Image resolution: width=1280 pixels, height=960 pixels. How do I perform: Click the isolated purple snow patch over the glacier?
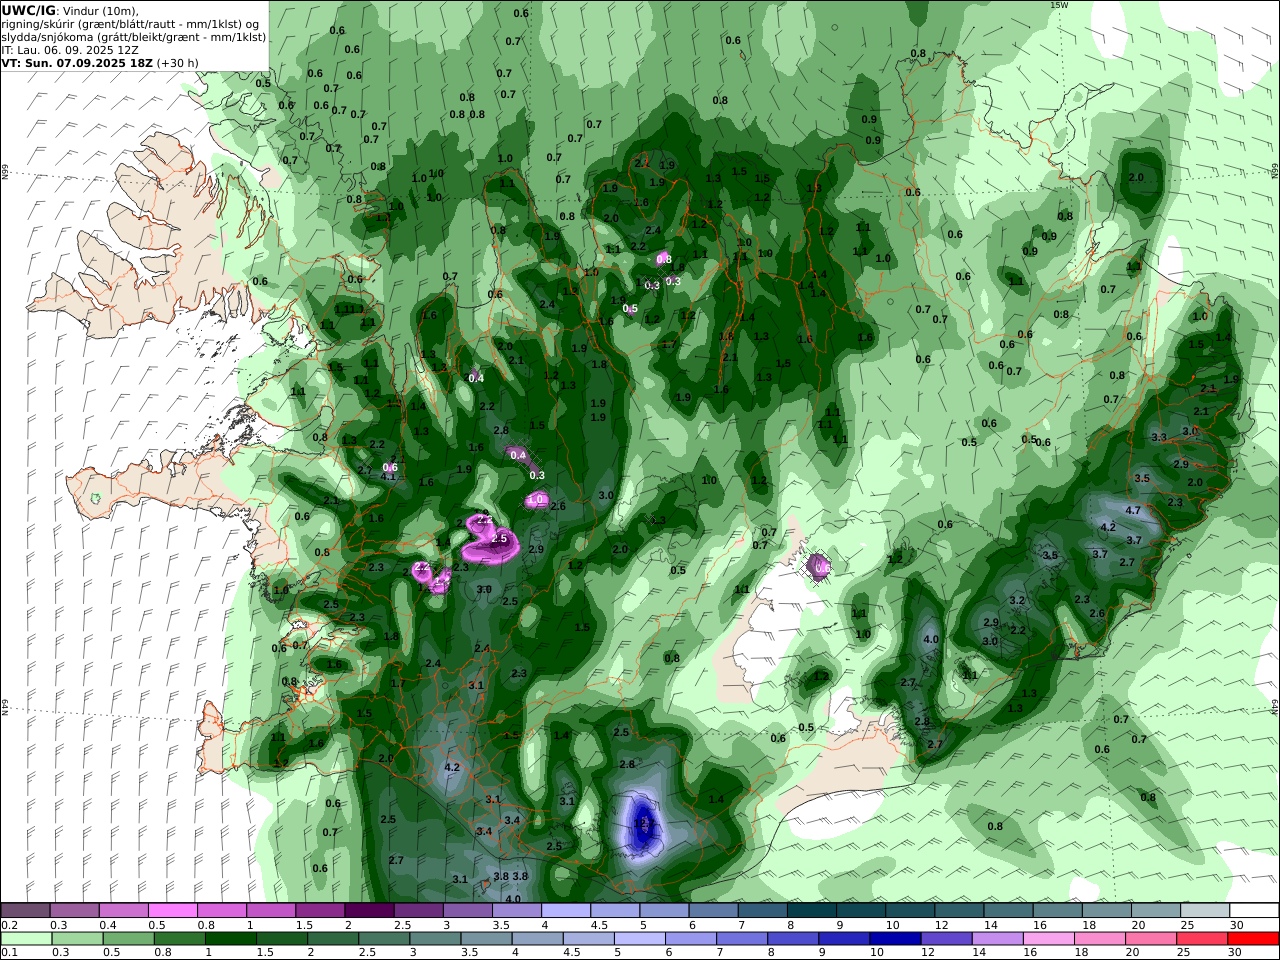(x=820, y=566)
